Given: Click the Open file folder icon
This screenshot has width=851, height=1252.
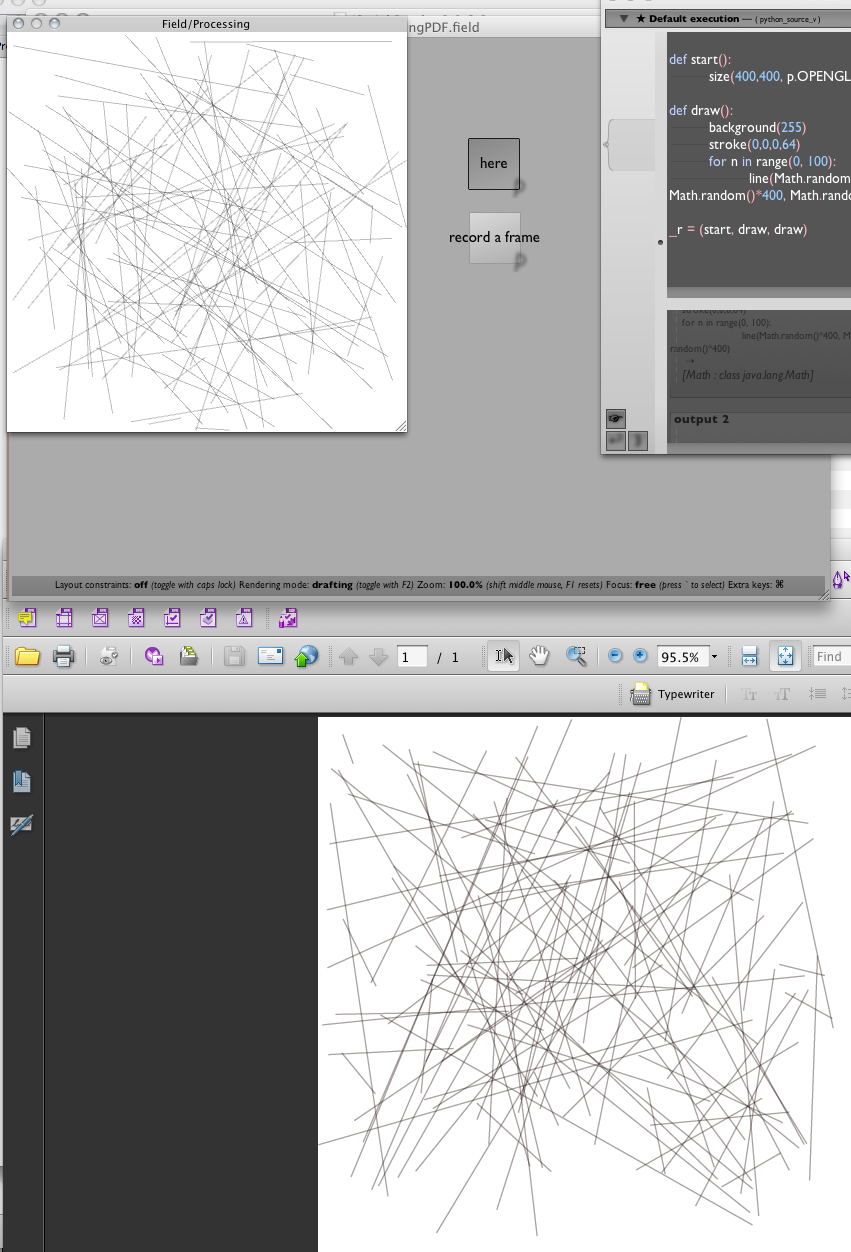Looking at the screenshot, I should (27, 657).
